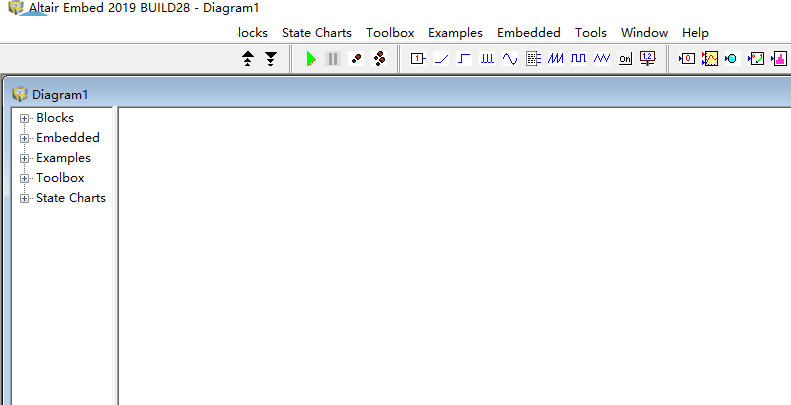This screenshot has width=791, height=405.
Task: Insert a square wave block
Action: pyautogui.click(x=579, y=59)
